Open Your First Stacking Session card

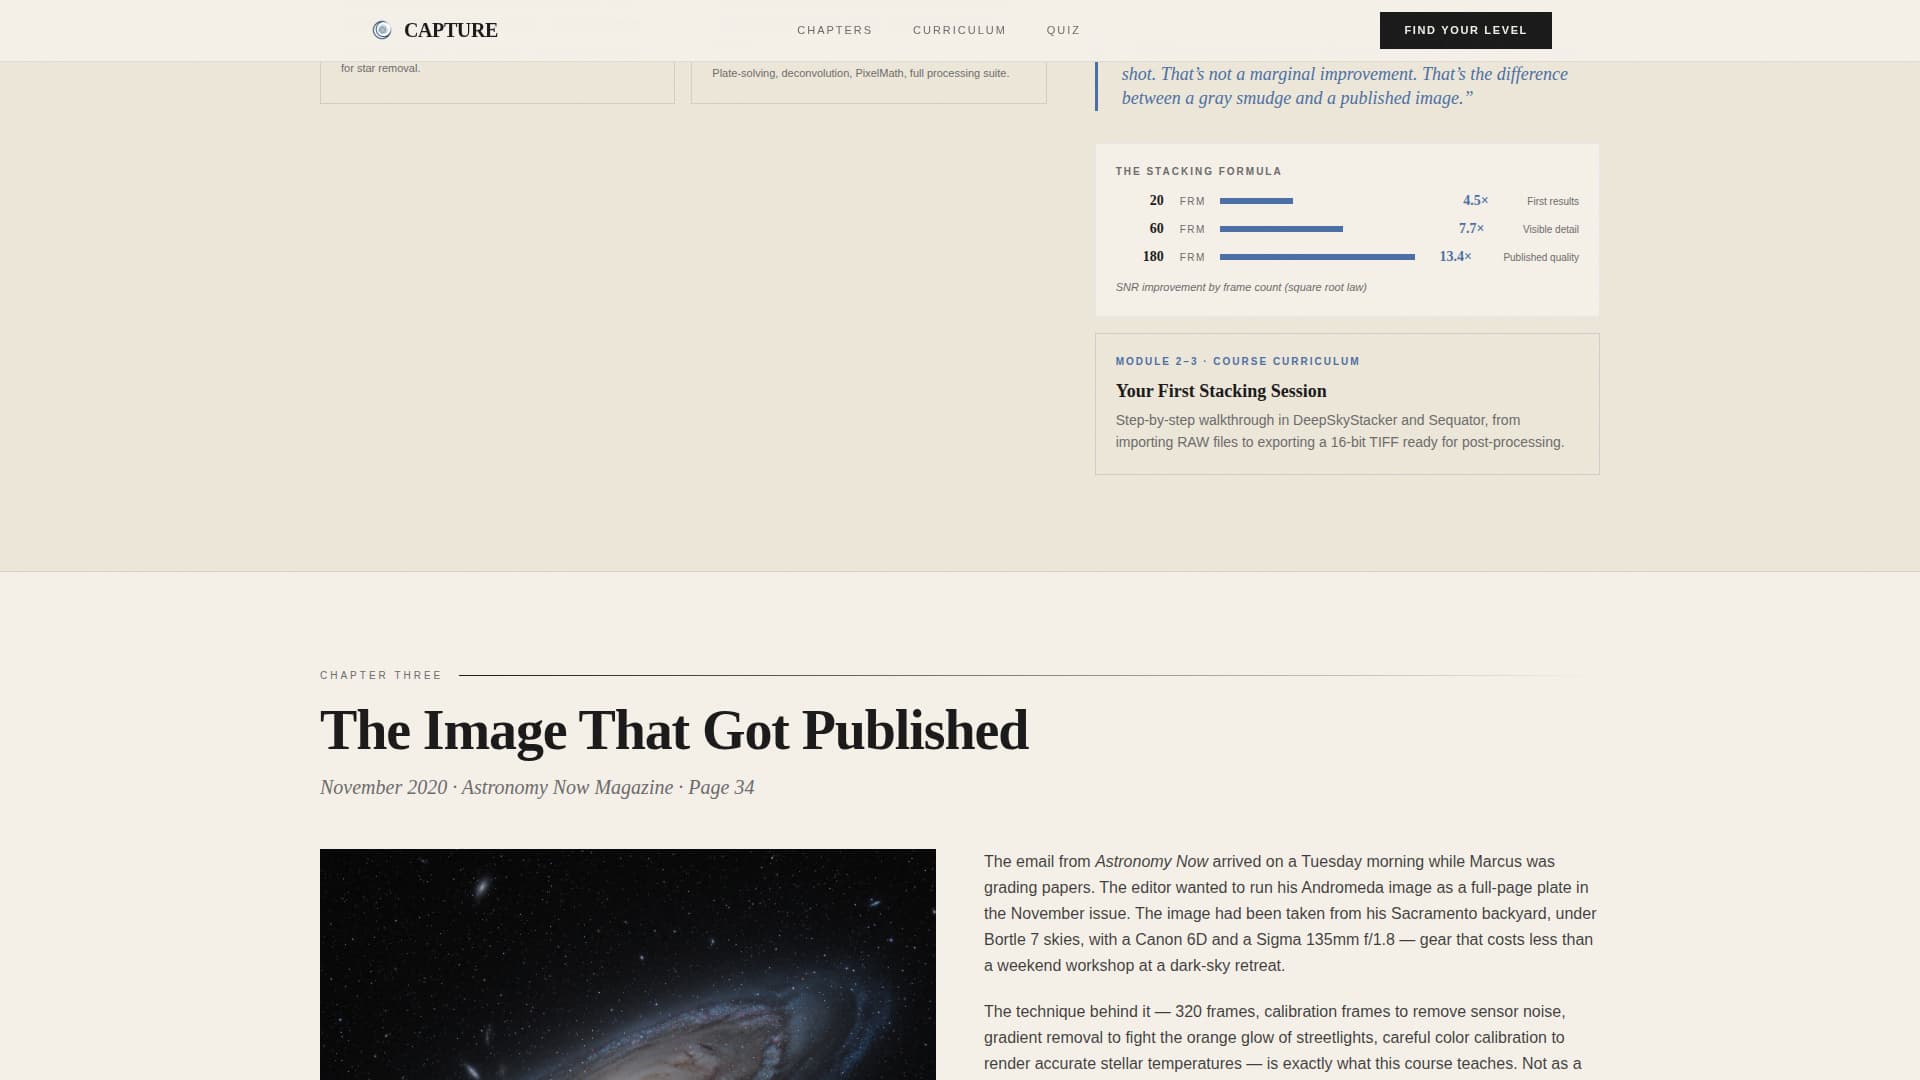pyautogui.click(x=1346, y=404)
